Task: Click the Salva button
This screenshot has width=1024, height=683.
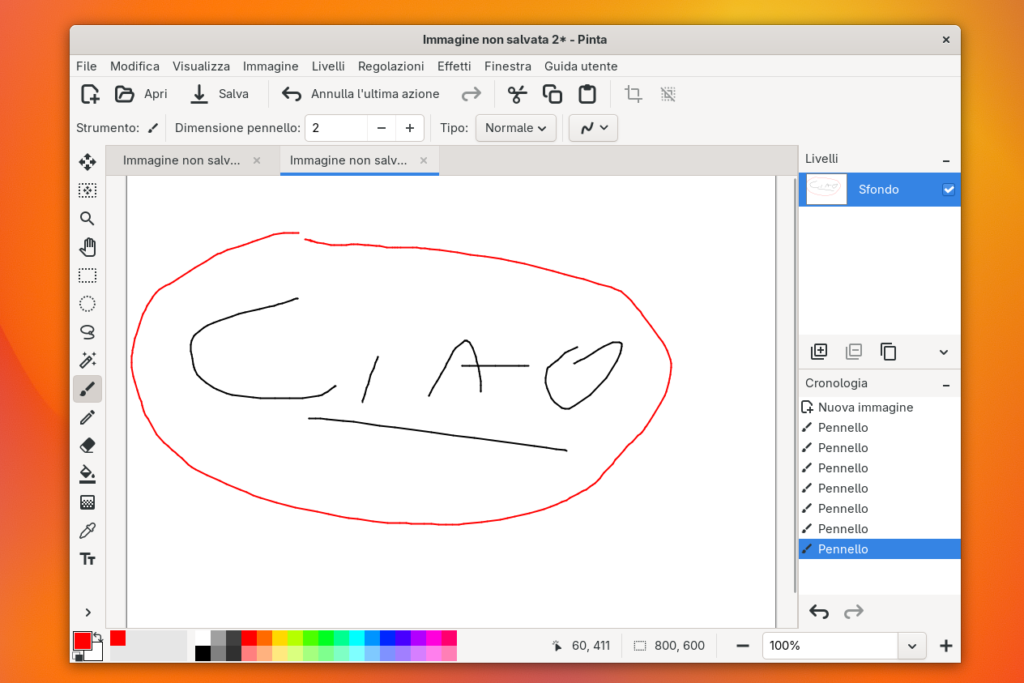Action: pyautogui.click(x=220, y=94)
